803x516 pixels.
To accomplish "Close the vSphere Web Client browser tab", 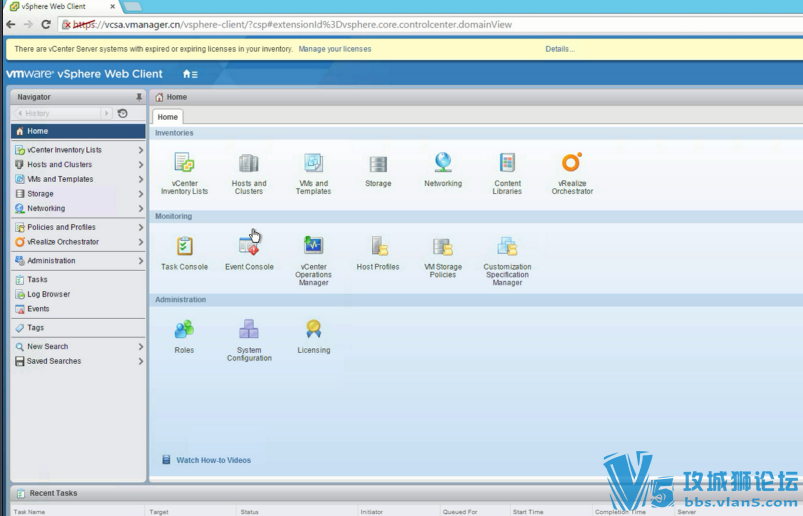I will click(x=113, y=7).
